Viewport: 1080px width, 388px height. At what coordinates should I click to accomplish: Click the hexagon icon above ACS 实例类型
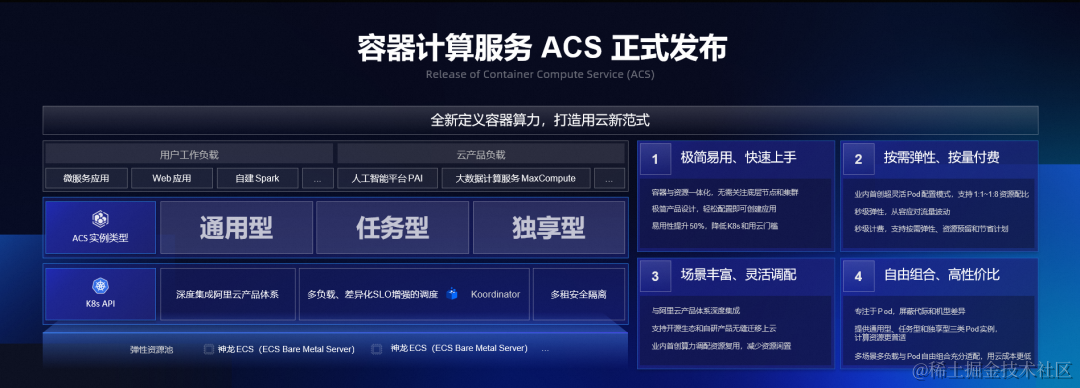[100, 219]
